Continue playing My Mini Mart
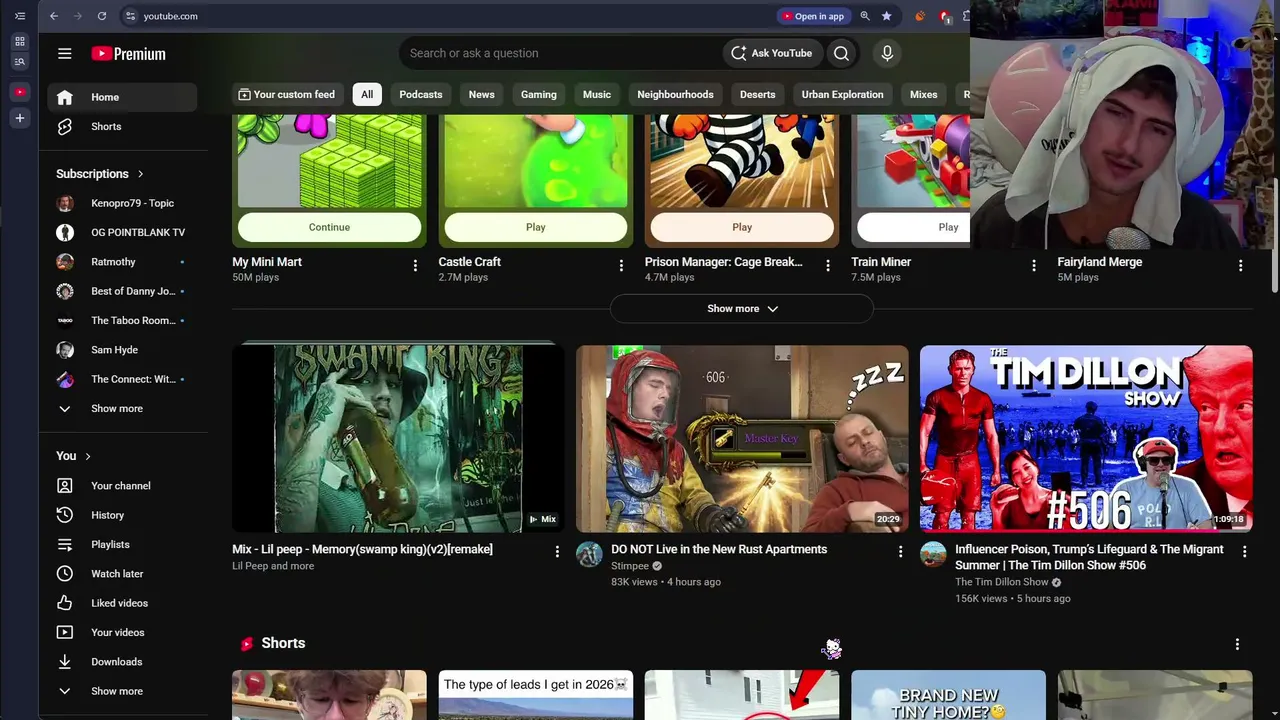This screenshot has width=1280, height=720. tap(329, 227)
